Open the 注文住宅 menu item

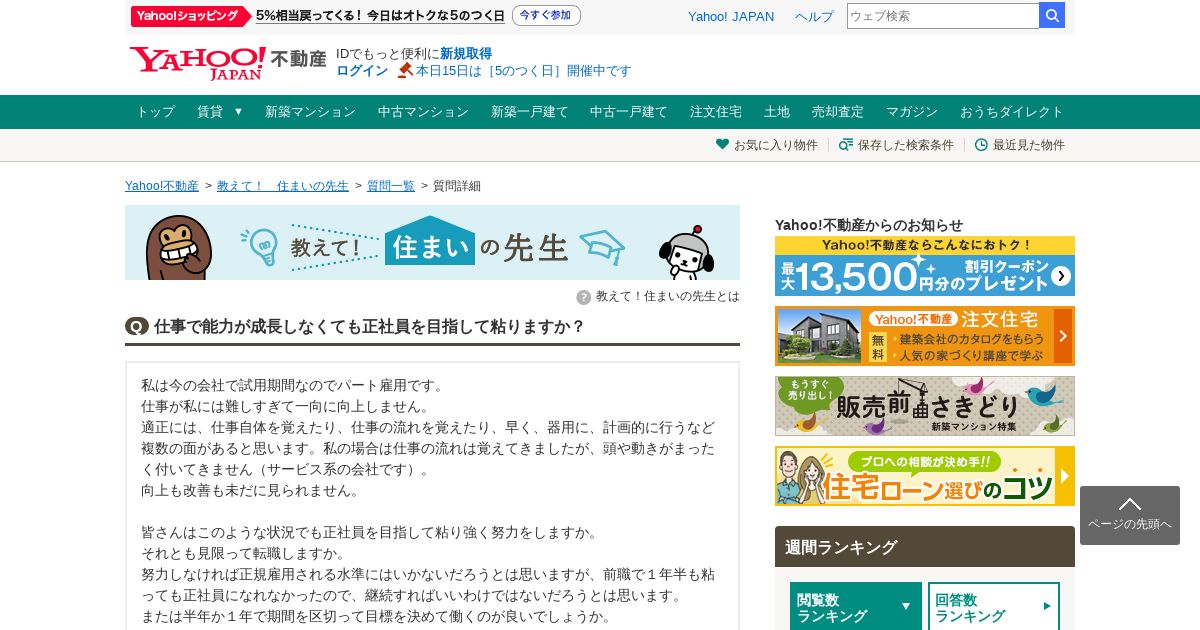point(716,112)
